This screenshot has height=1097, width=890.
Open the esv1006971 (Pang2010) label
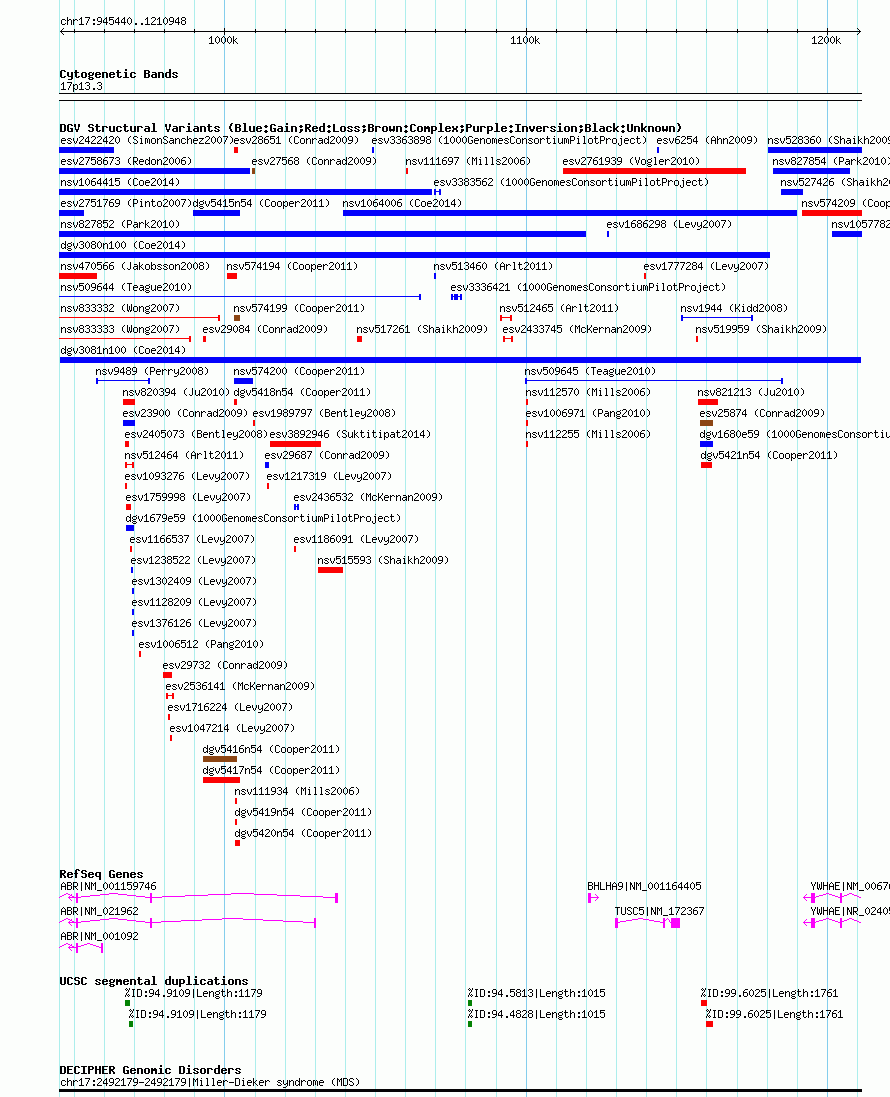(x=588, y=413)
